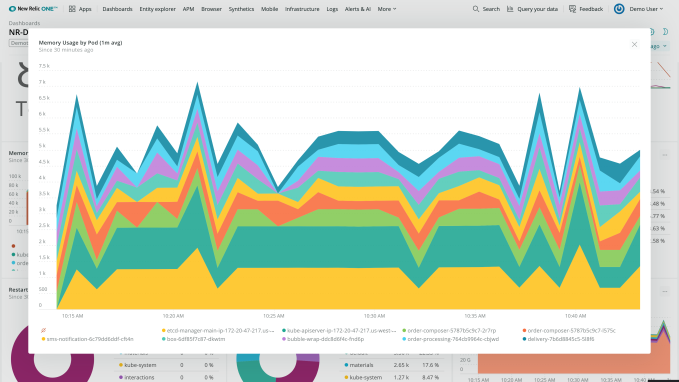The width and height of the screenshot is (679, 382).
Task: Expand the More menu
Action: 387,9
